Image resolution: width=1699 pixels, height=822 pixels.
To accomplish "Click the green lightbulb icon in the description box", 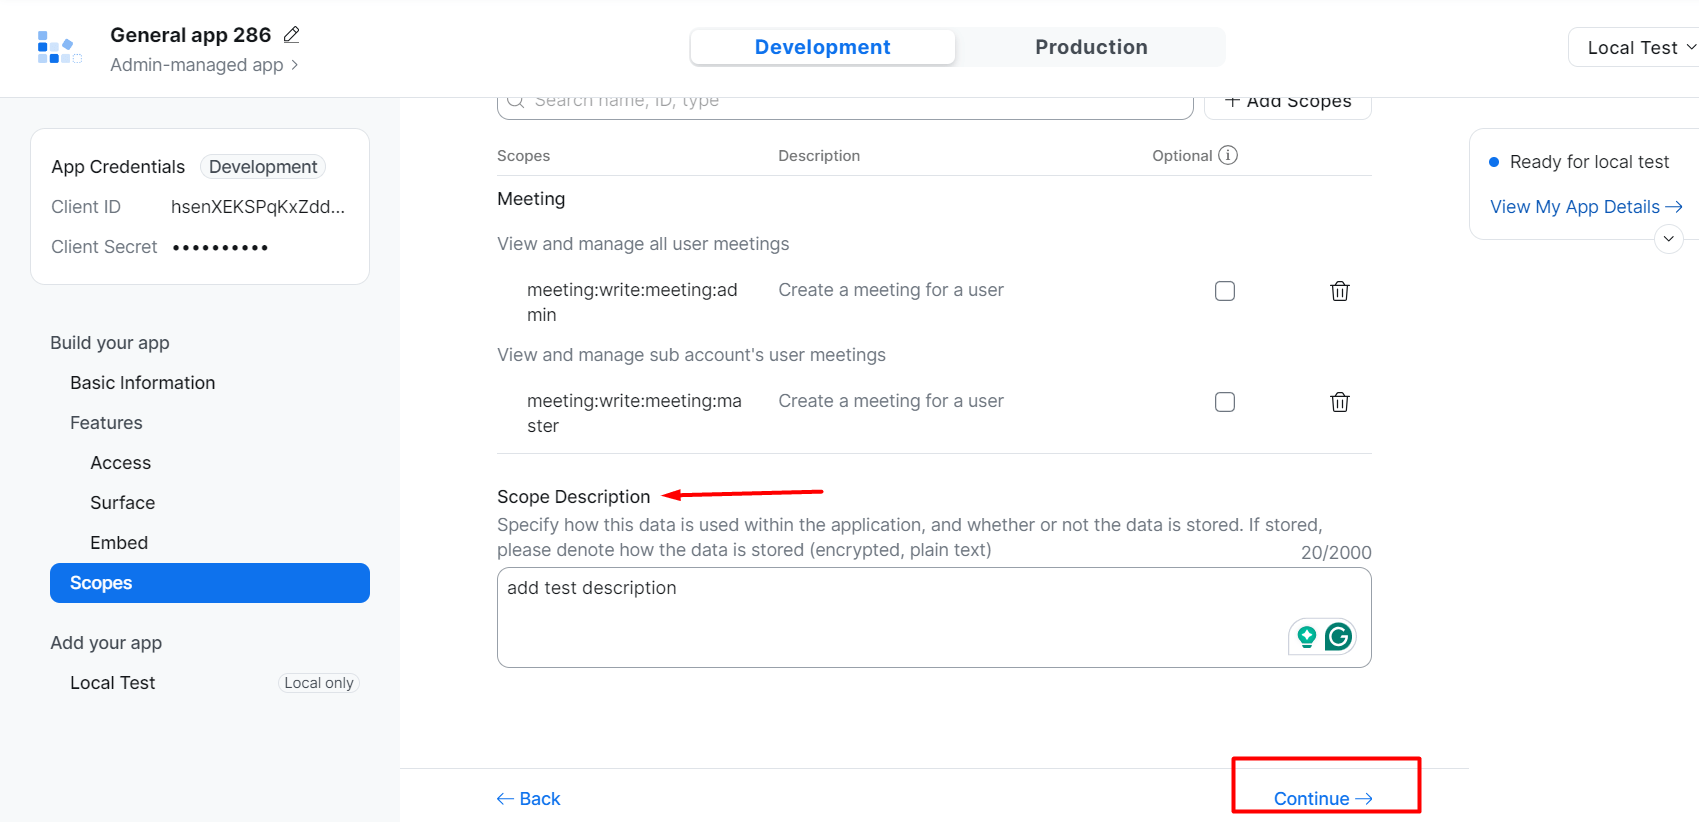I will tap(1306, 636).
